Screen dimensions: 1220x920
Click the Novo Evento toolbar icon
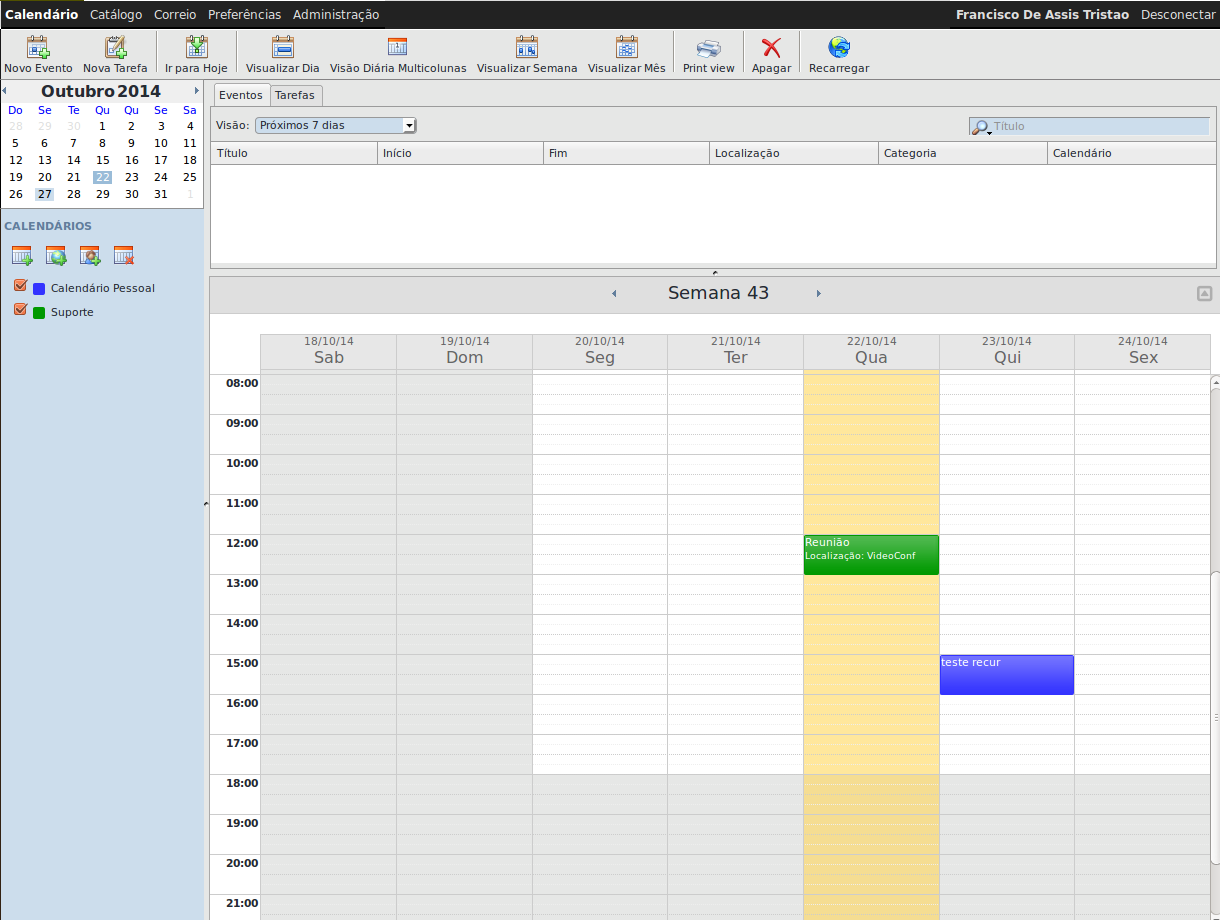[38, 48]
